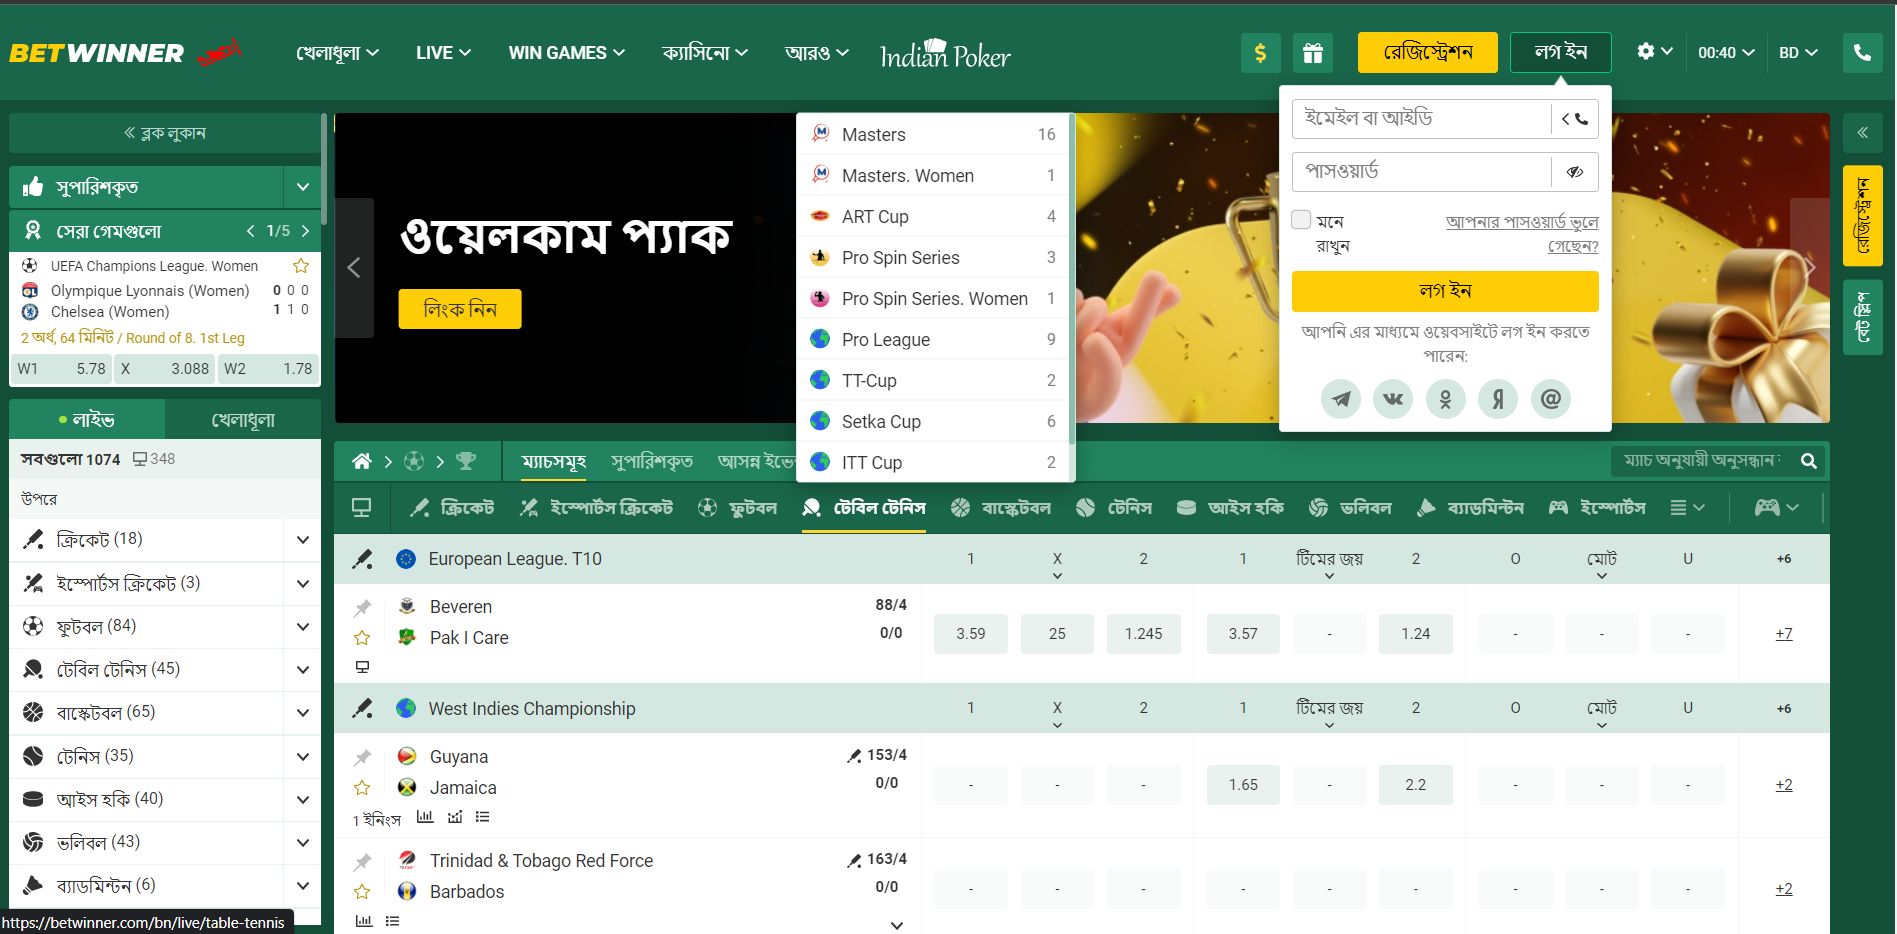Screen dimensions: 1897x934
Task: Expand টেবিল টেনিস (45) in sidebar
Action: click(x=302, y=670)
